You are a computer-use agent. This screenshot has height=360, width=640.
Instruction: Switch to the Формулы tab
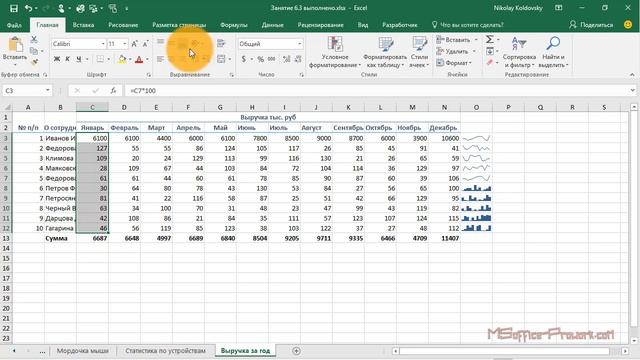(x=233, y=25)
